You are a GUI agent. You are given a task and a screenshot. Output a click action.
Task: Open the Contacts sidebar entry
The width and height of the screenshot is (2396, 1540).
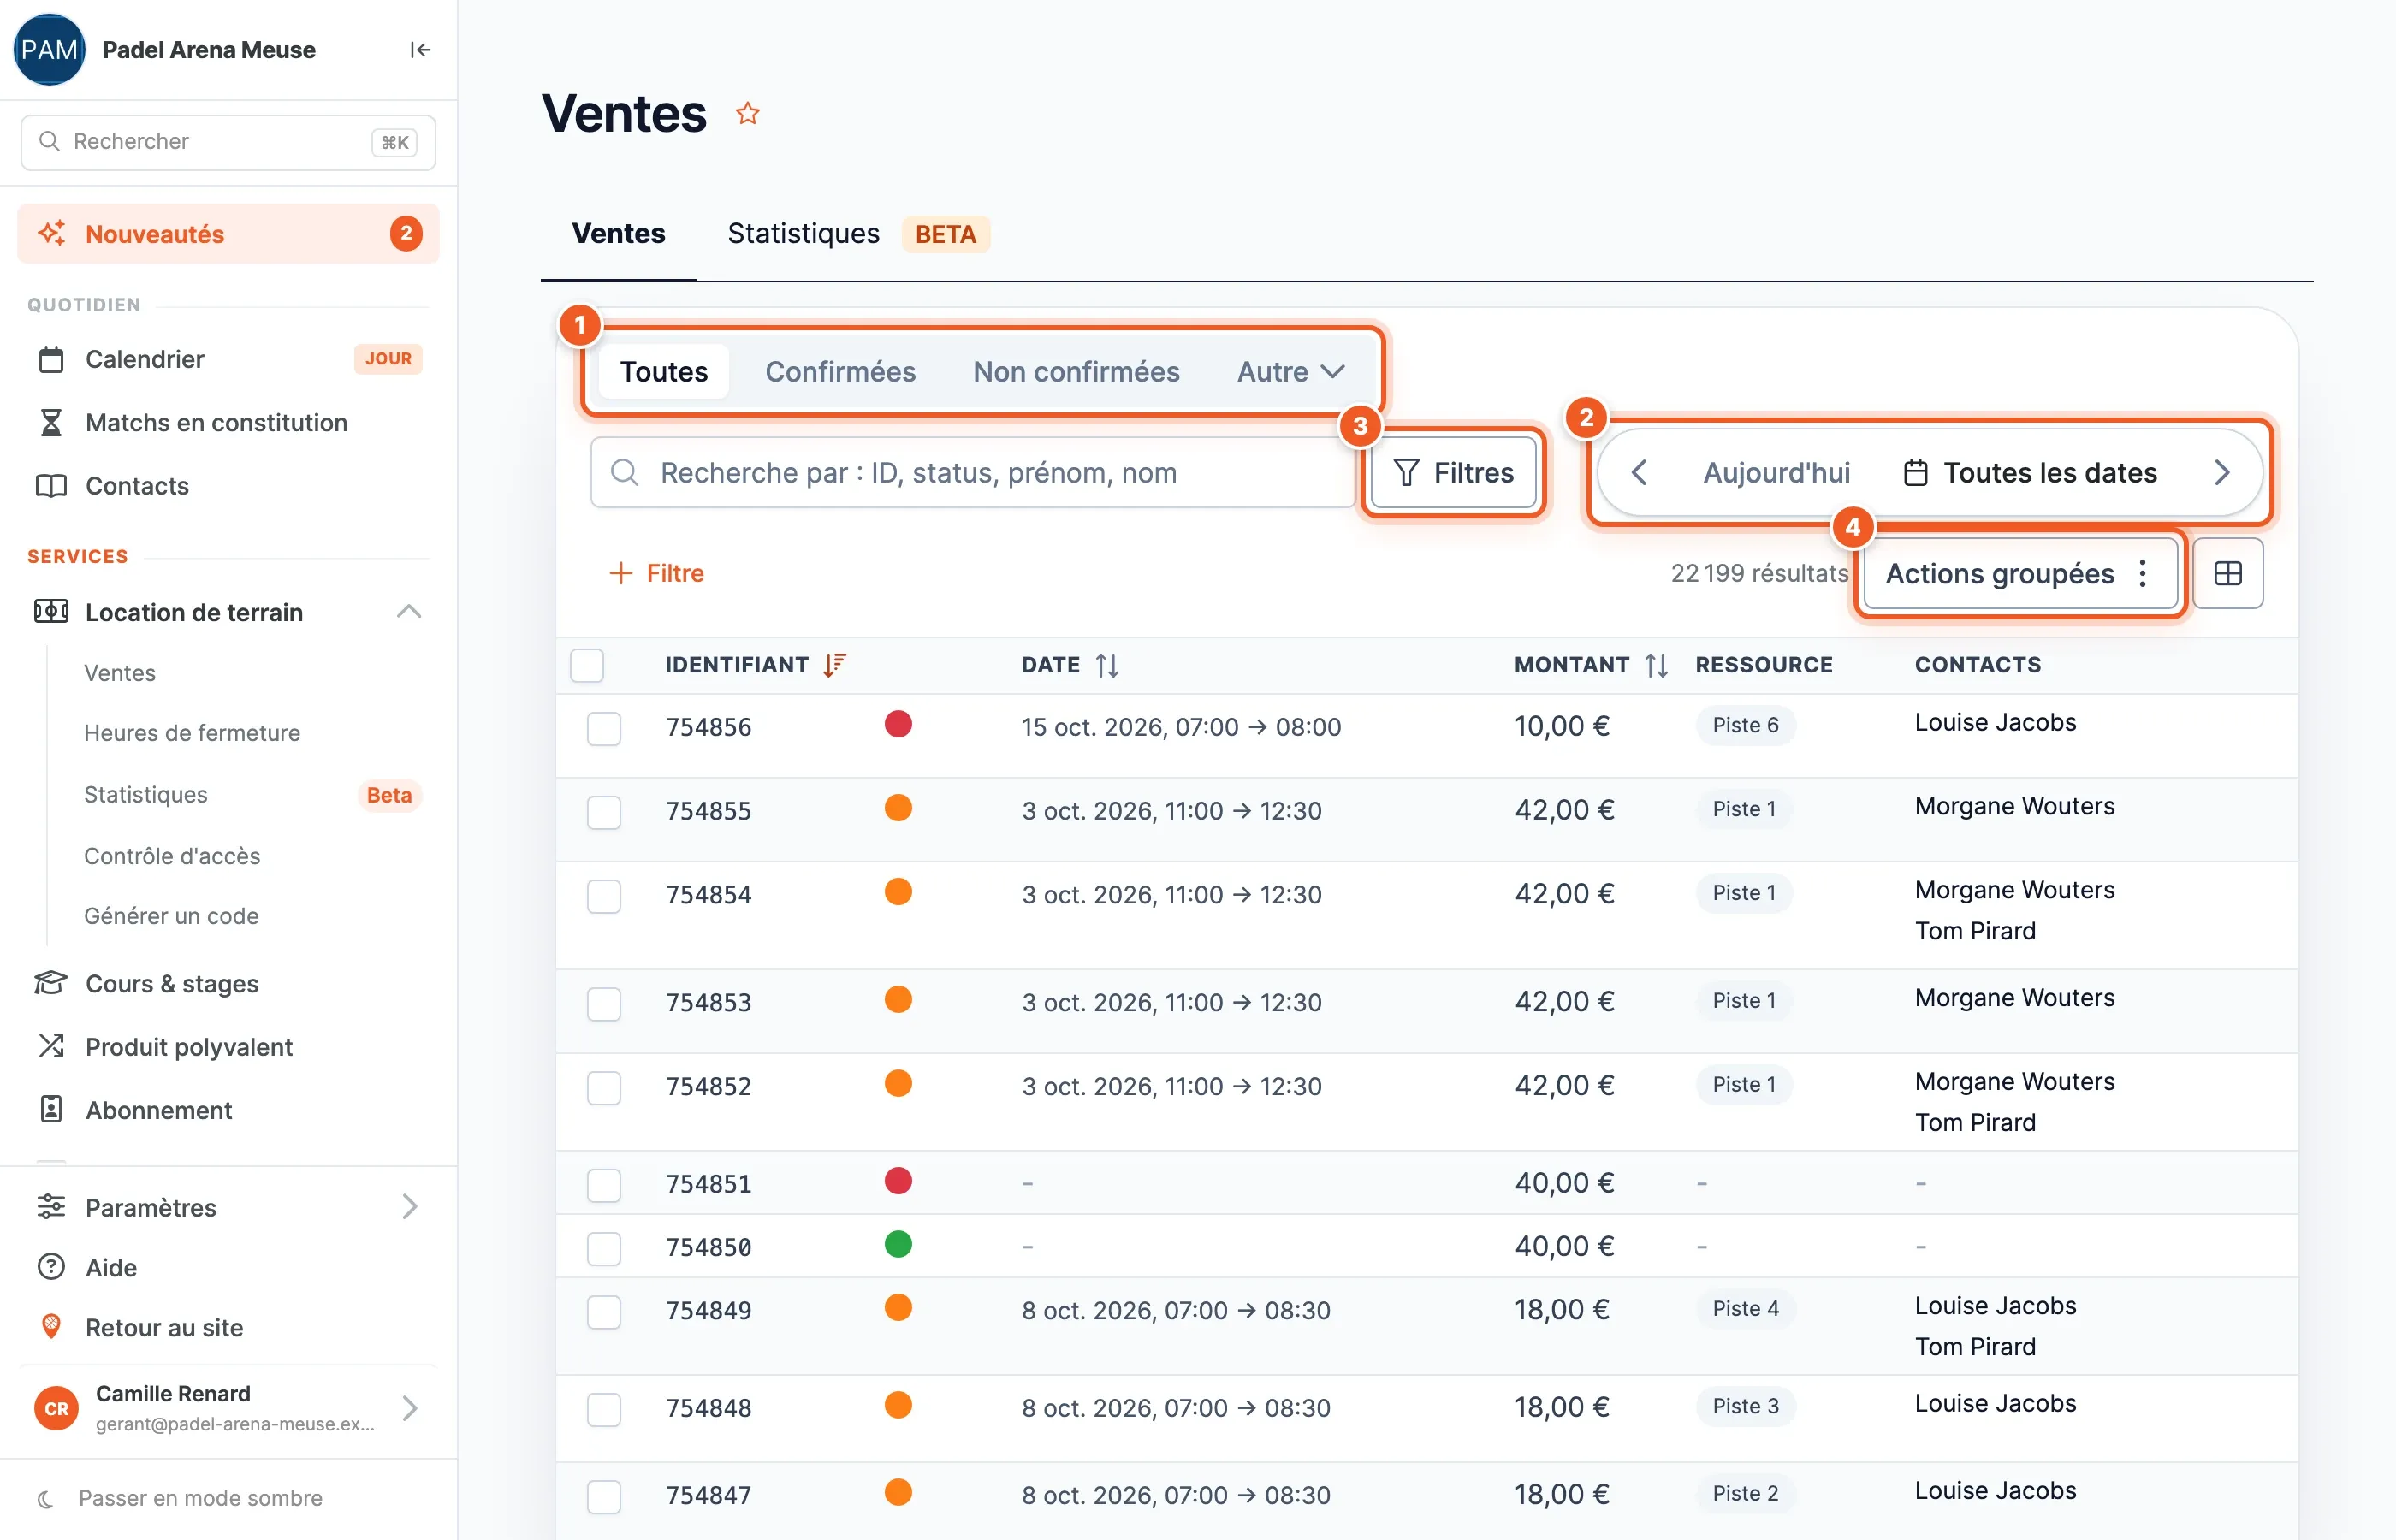(229, 485)
